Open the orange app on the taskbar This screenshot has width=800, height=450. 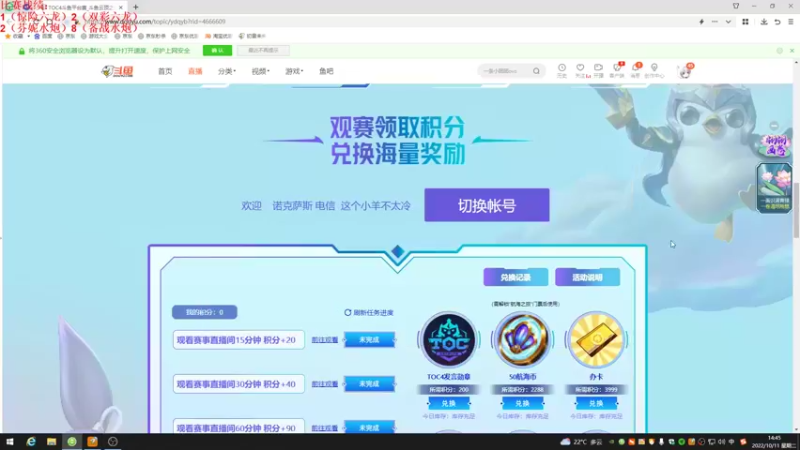(x=92, y=442)
